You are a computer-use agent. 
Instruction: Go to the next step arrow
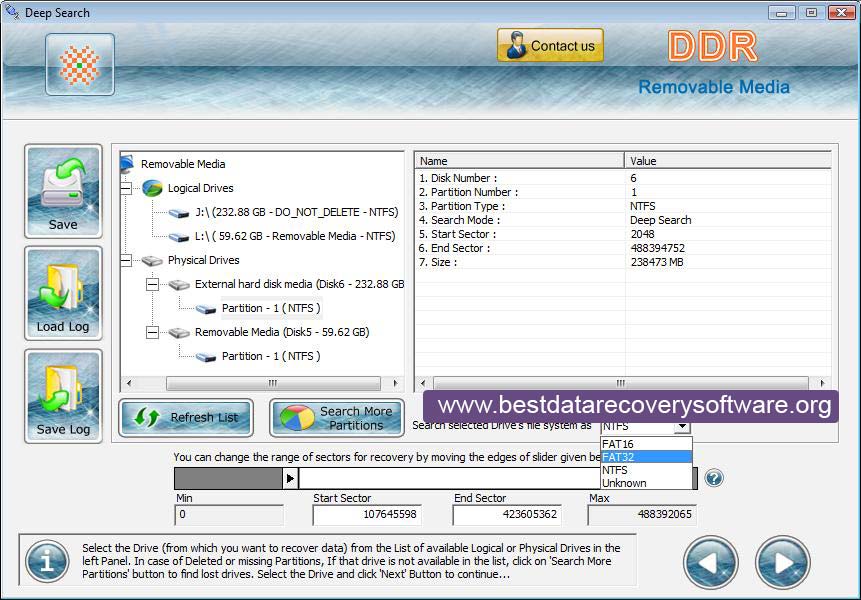point(782,562)
